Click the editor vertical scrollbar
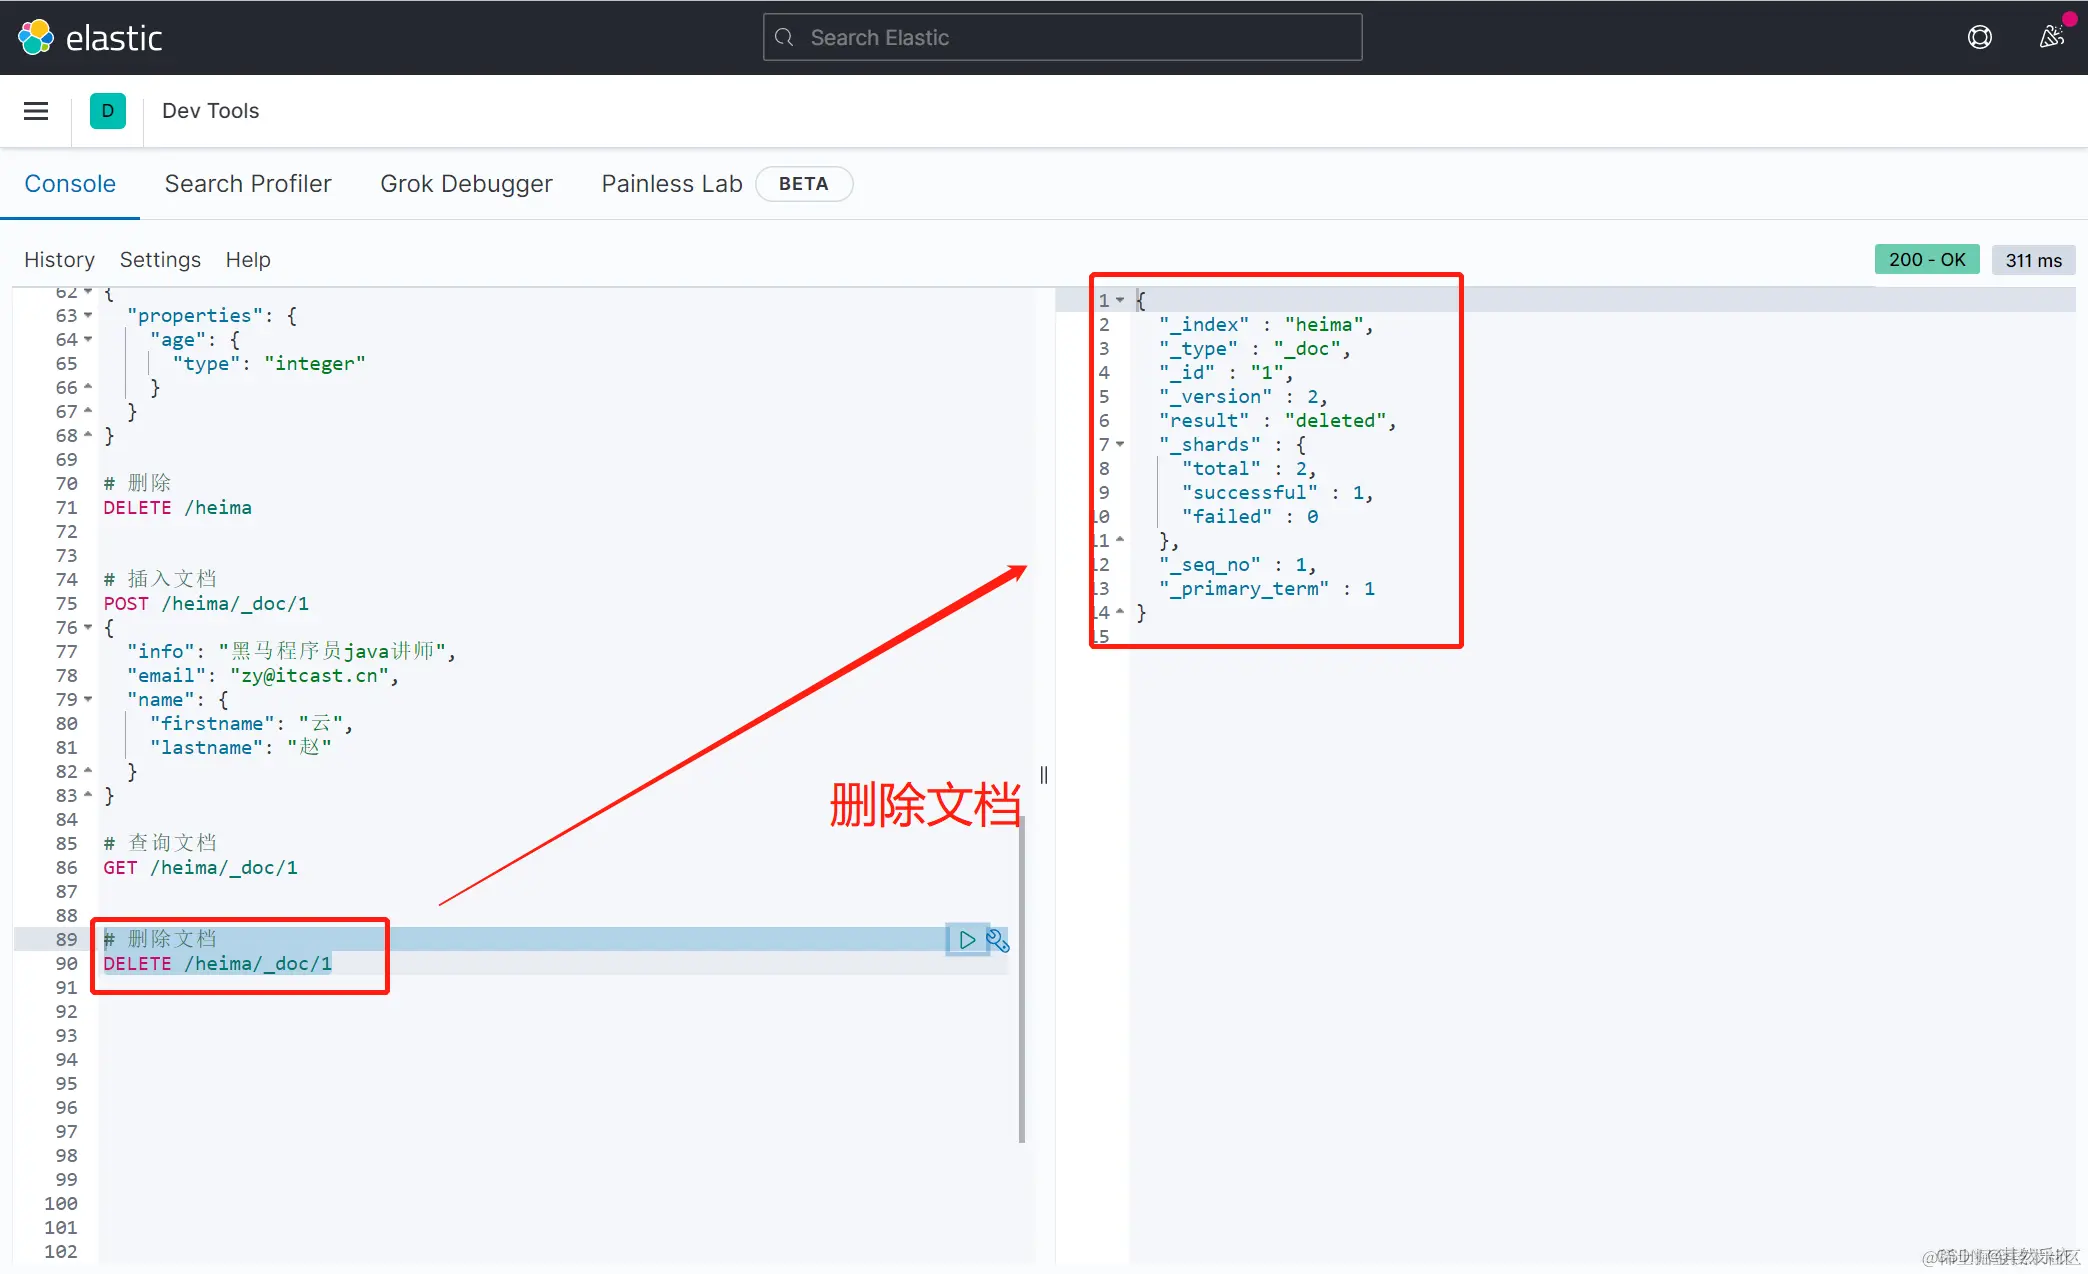The width and height of the screenshot is (2088, 1274). click(x=1021, y=980)
